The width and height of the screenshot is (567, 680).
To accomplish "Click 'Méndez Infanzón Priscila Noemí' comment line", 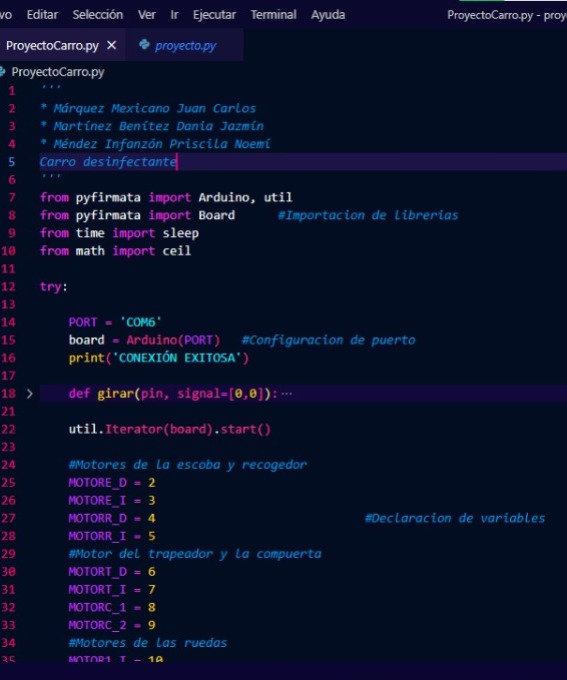I will click(155, 144).
